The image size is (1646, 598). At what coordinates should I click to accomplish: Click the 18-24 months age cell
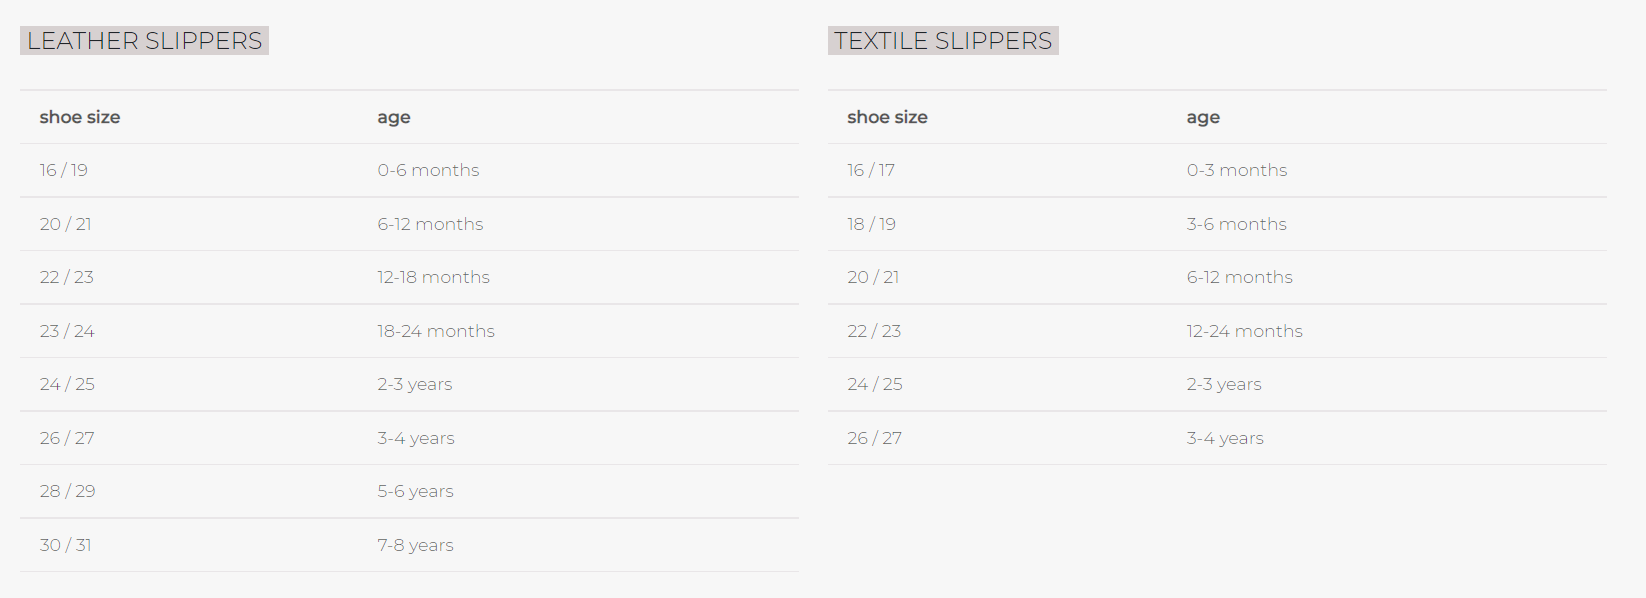pyautogui.click(x=436, y=331)
